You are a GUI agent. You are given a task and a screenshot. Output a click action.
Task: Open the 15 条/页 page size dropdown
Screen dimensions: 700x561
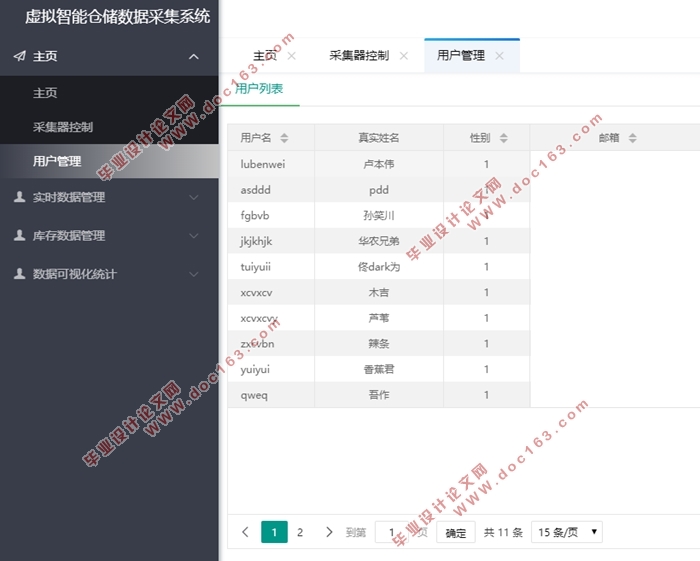click(x=567, y=532)
